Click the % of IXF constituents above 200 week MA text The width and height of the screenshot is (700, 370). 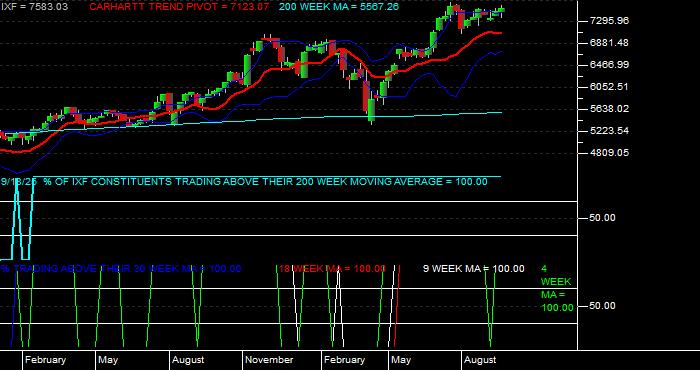265,182
